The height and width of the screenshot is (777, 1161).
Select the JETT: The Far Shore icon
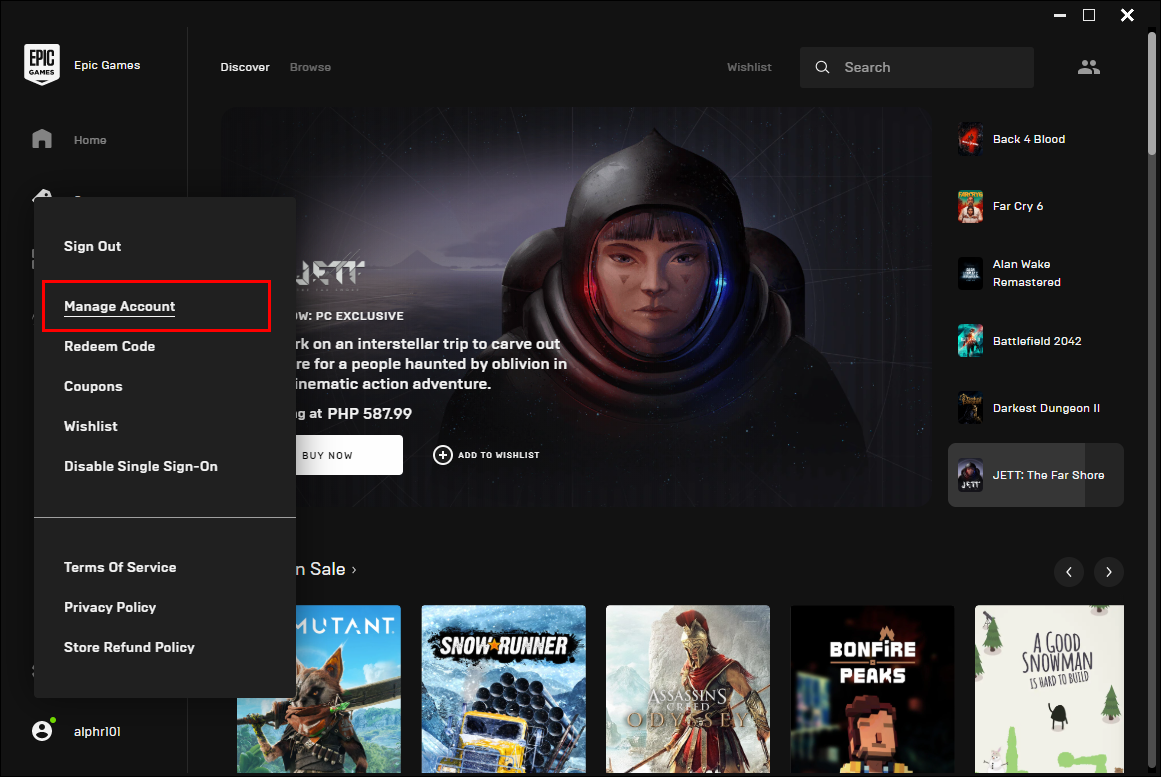(970, 476)
